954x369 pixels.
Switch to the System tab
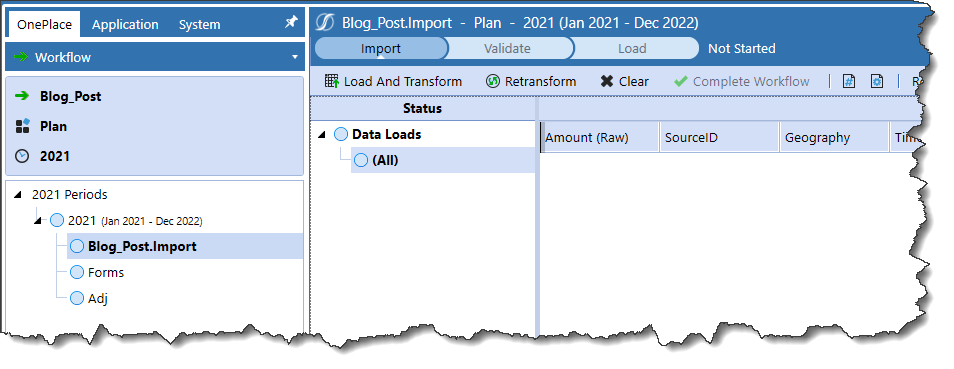[200, 24]
